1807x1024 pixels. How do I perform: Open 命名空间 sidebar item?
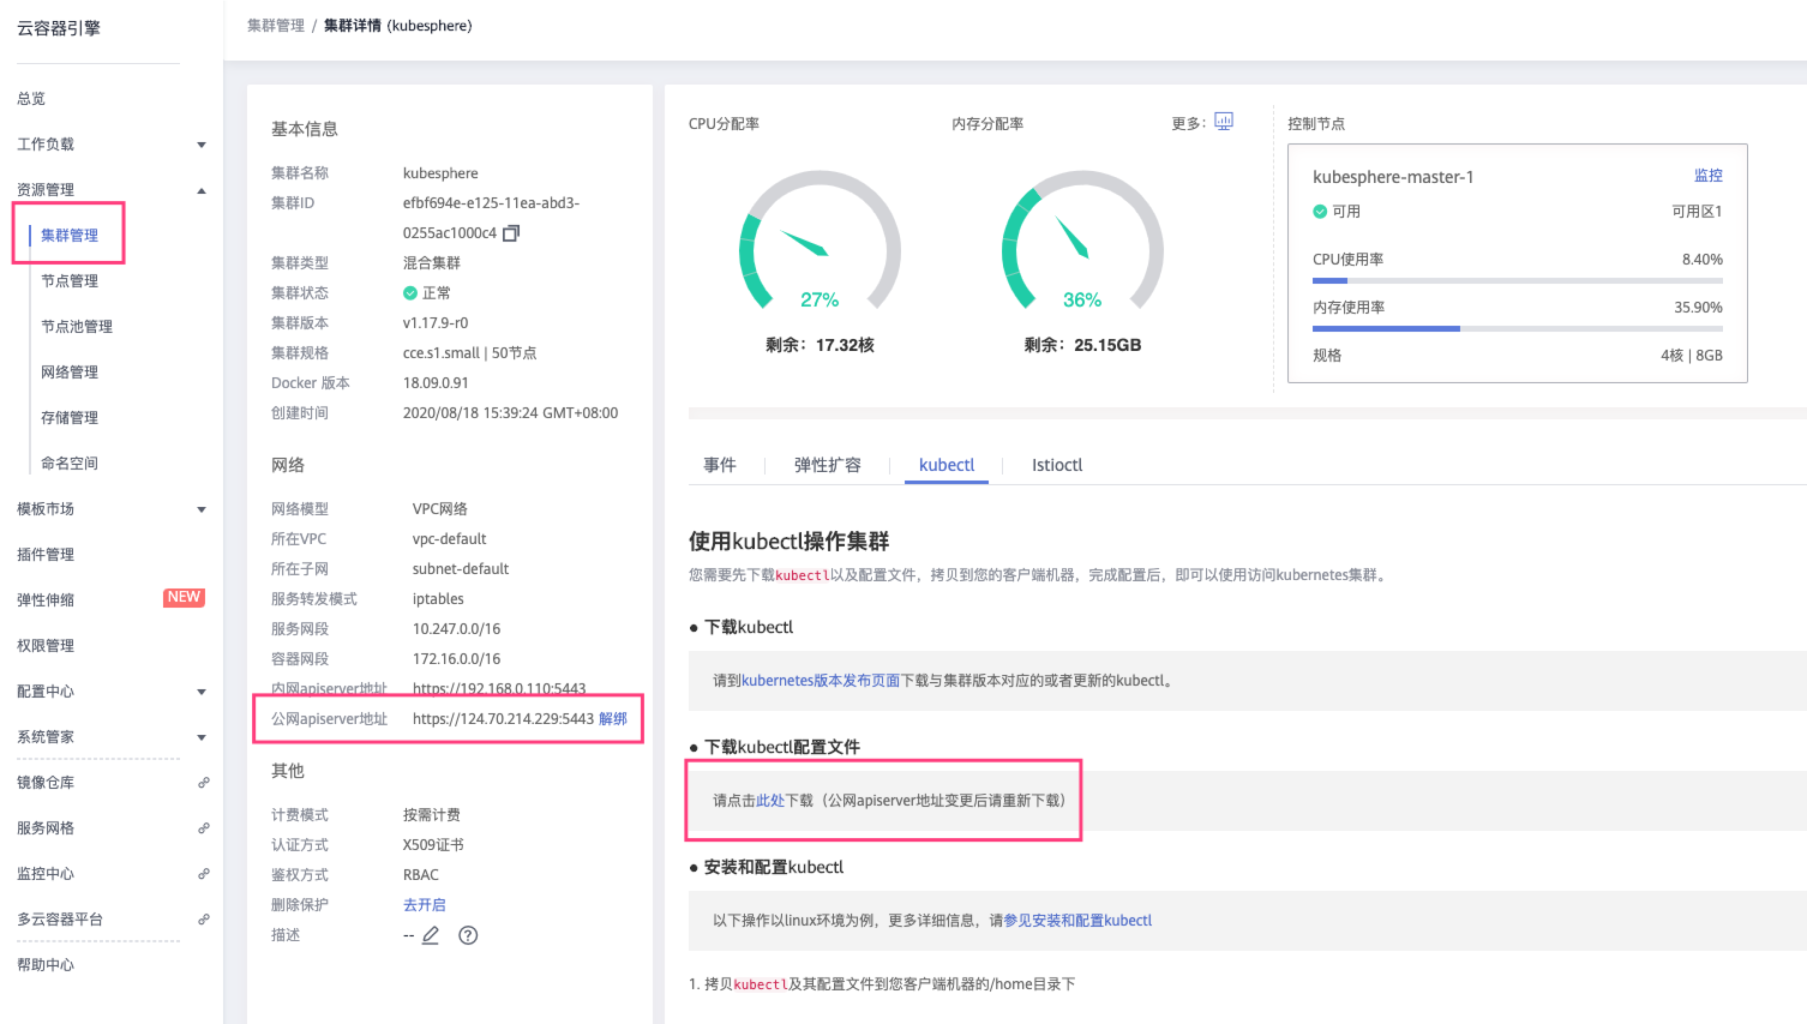click(69, 463)
